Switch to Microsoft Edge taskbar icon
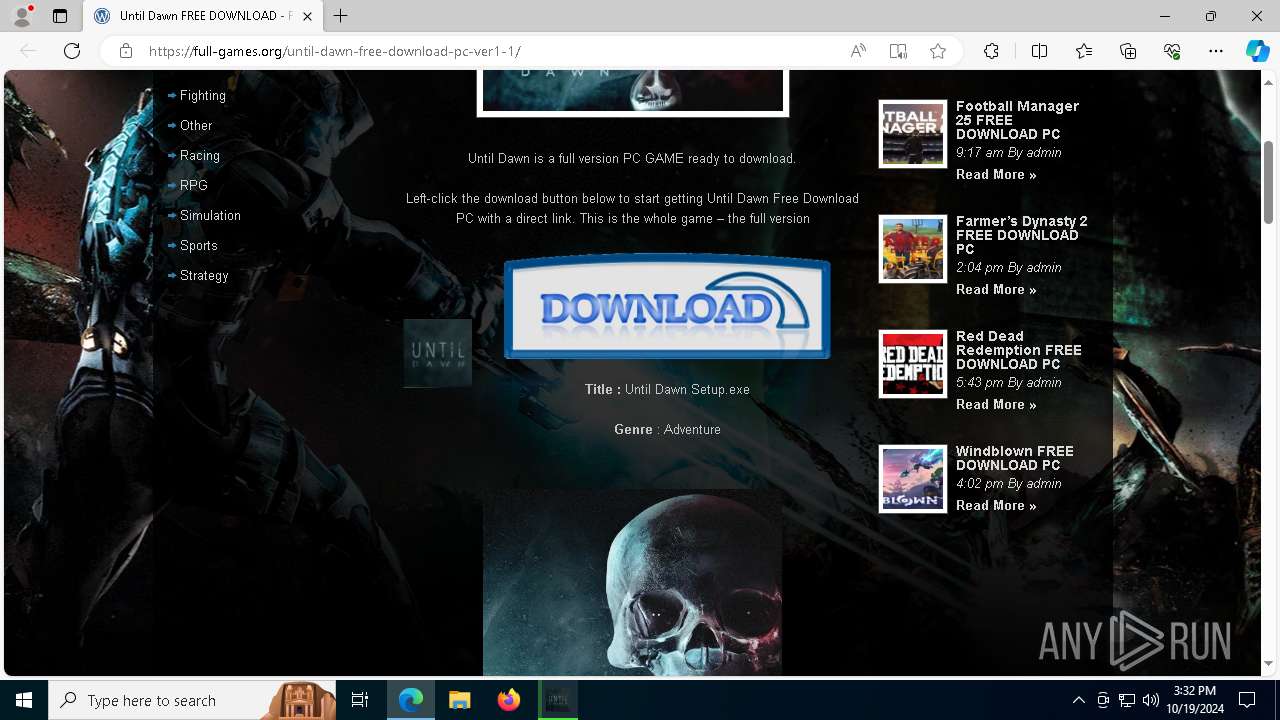Screen dimensions: 1280x720 [411, 700]
